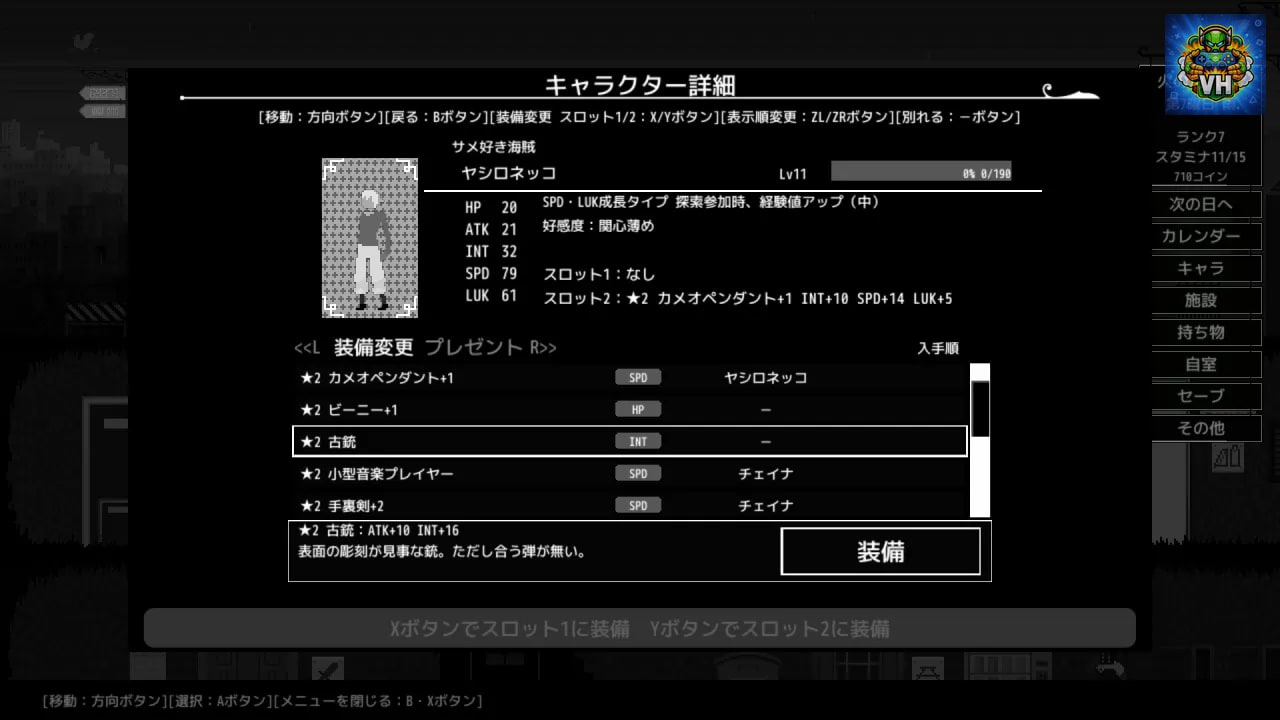Switch to the 装備変更 tab
Image resolution: width=1280 pixels, height=720 pixels.
coord(373,347)
